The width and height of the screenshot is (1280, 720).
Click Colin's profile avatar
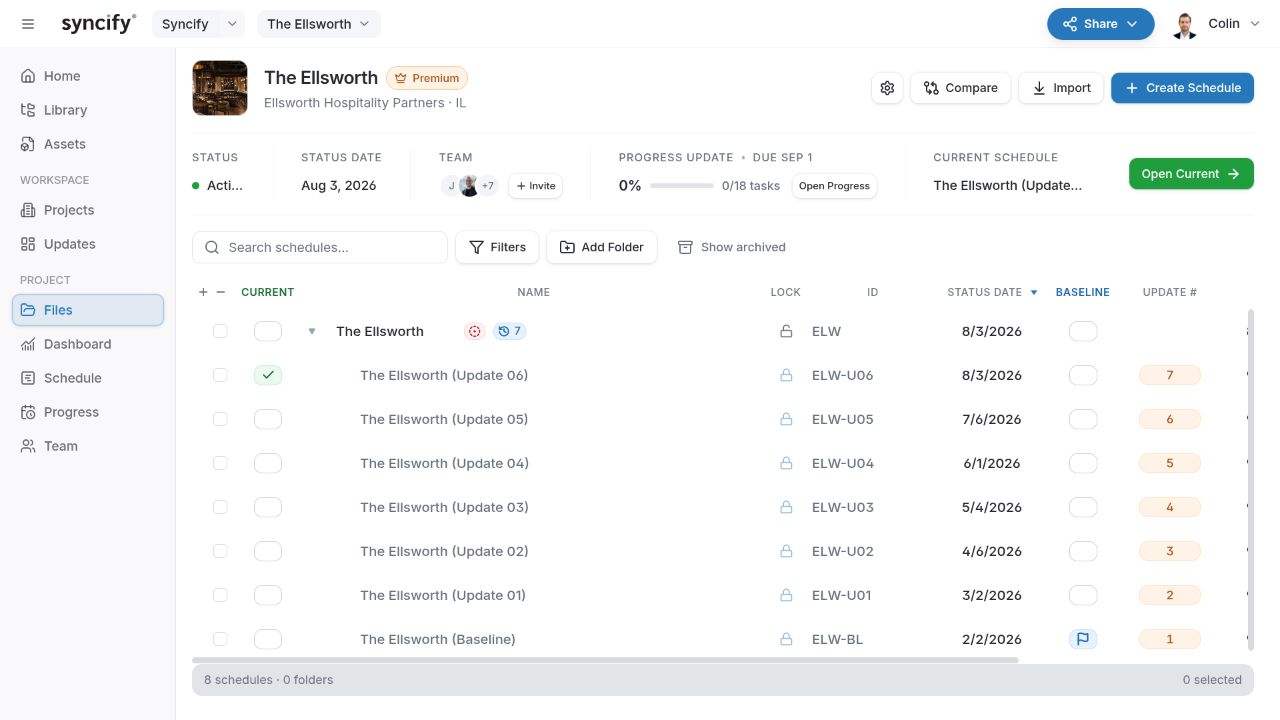(1185, 24)
